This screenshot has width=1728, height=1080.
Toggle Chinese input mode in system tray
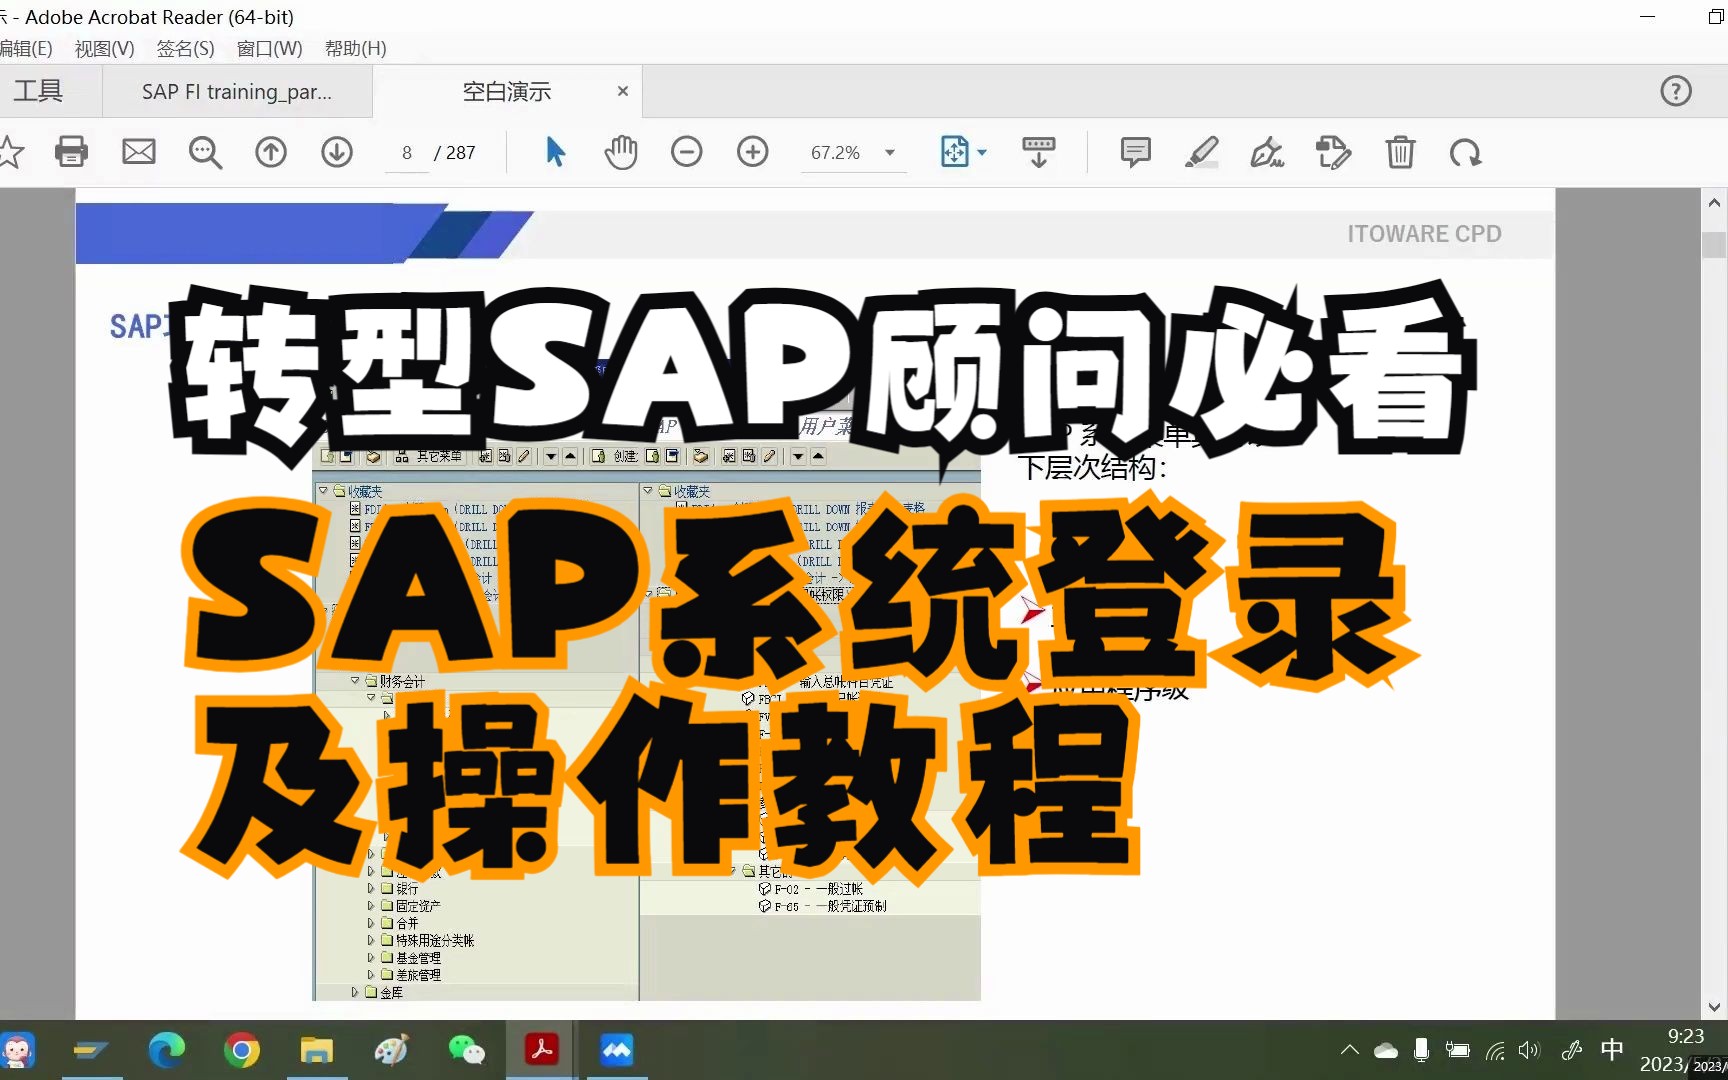1611,1050
